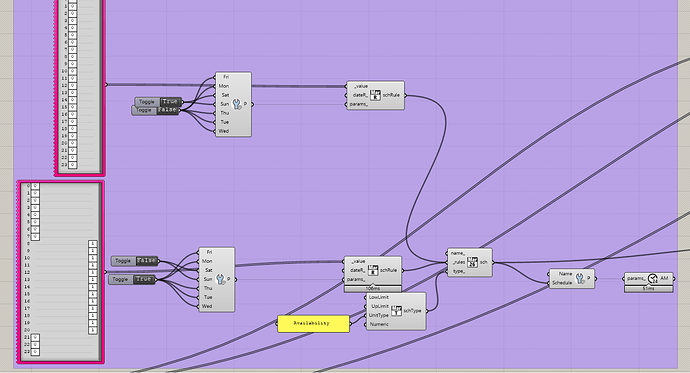Click the LowLimit input port
The image size is (690, 373).
point(378,297)
